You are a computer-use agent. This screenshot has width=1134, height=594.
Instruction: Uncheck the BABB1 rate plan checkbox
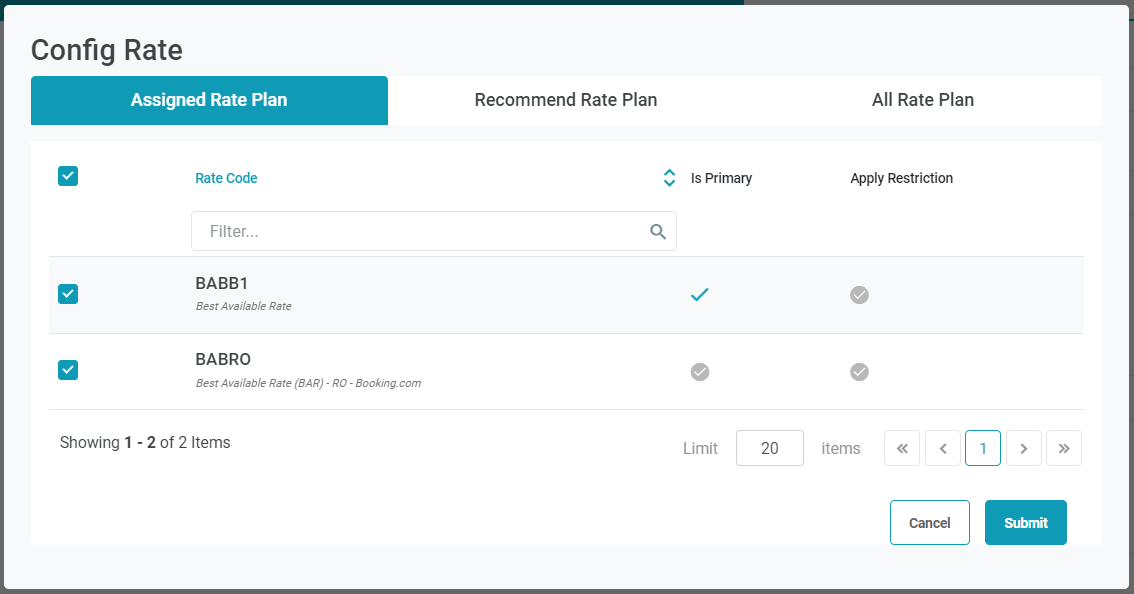[x=68, y=294]
